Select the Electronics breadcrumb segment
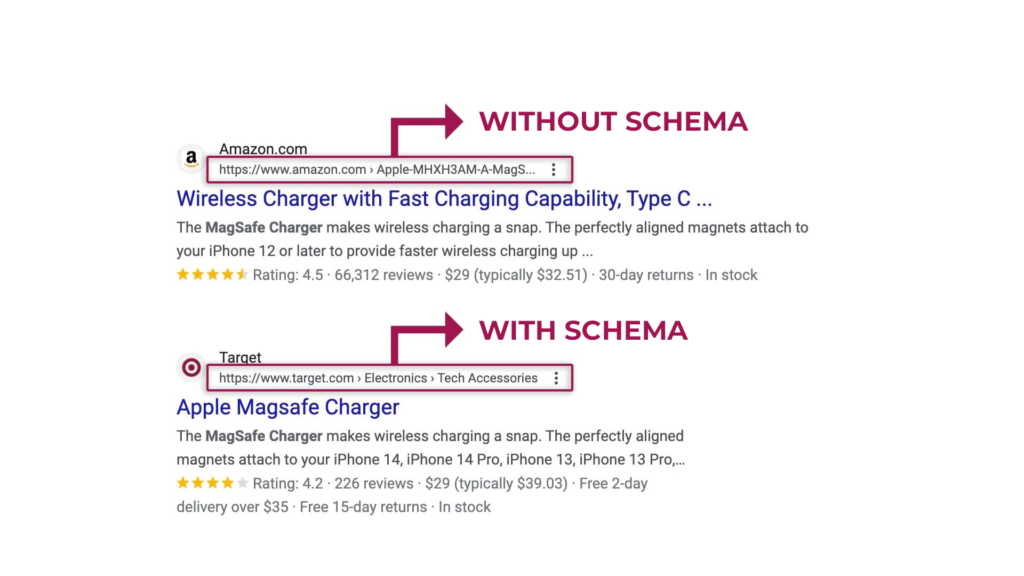1024x576 pixels. [x=395, y=378]
